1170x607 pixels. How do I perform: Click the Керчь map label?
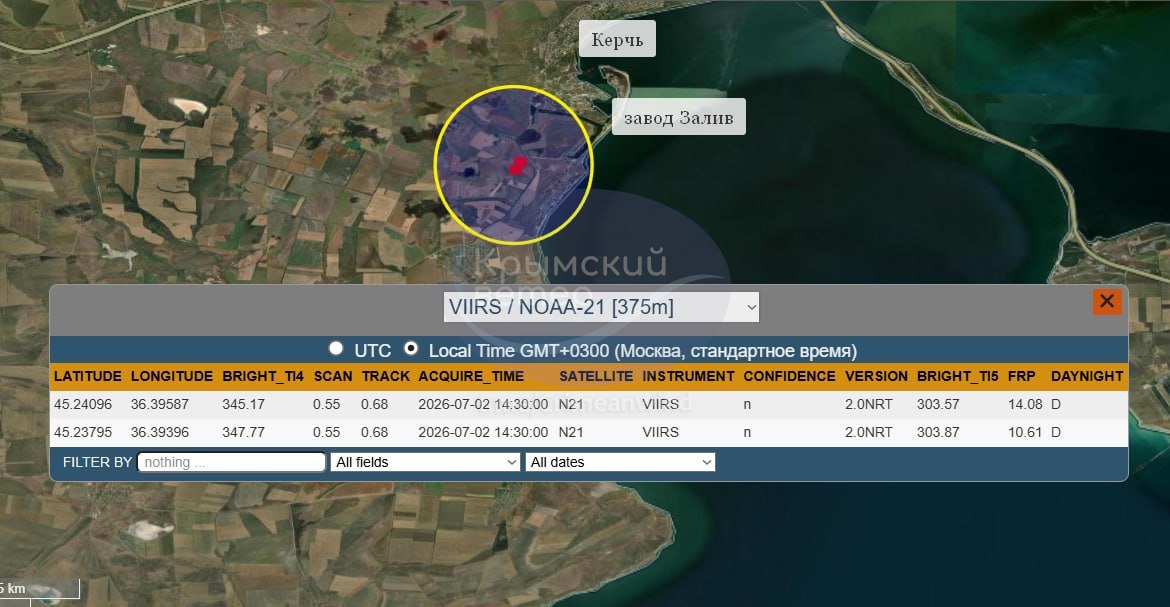click(617, 39)
